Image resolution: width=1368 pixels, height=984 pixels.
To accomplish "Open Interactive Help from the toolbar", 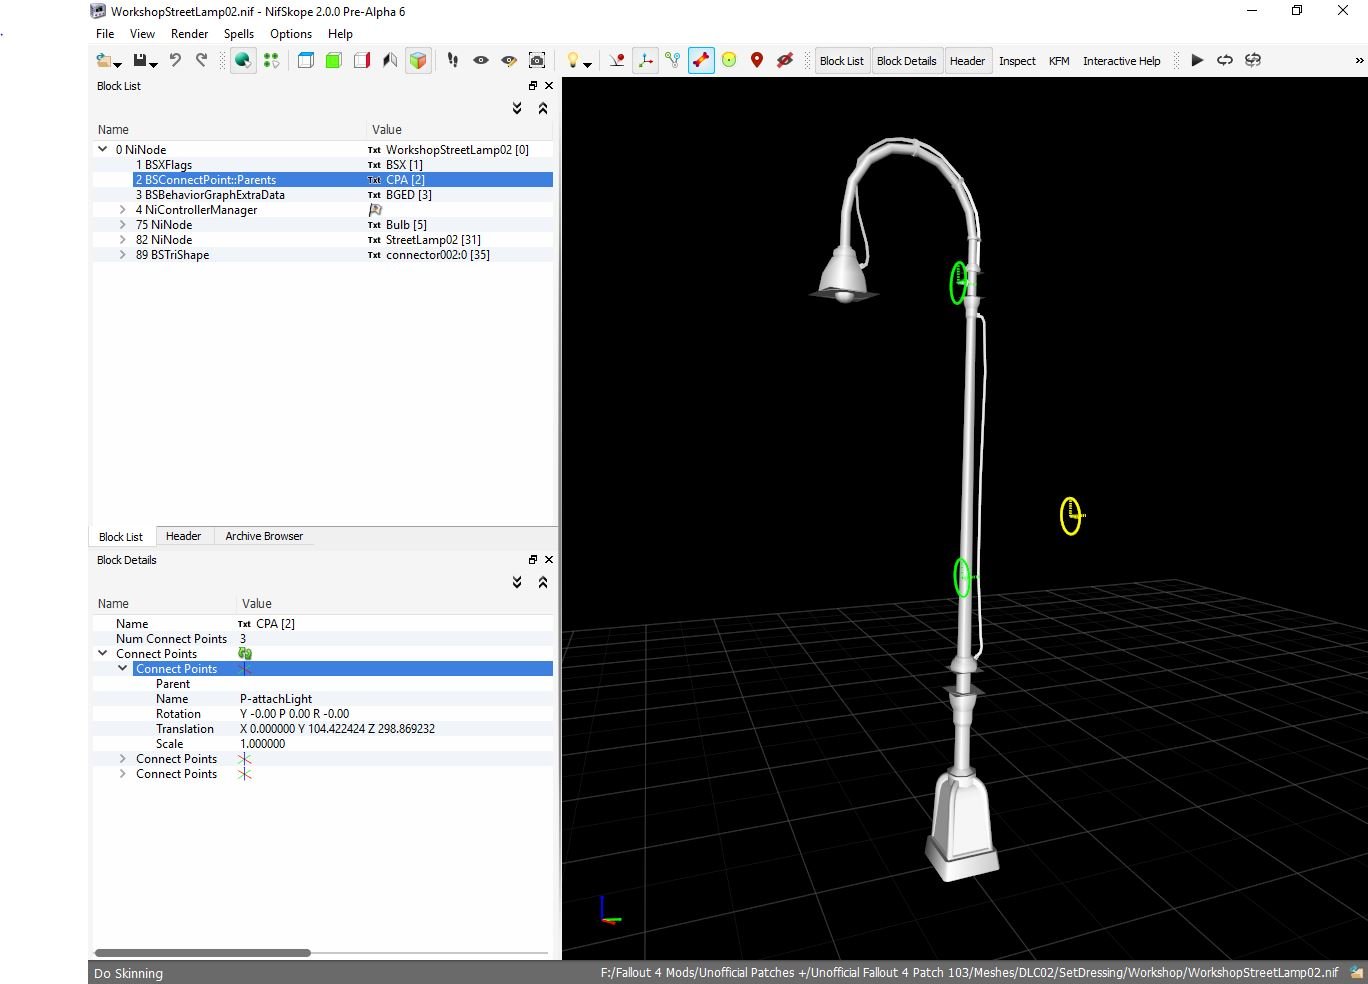I will pos(1121,61).
